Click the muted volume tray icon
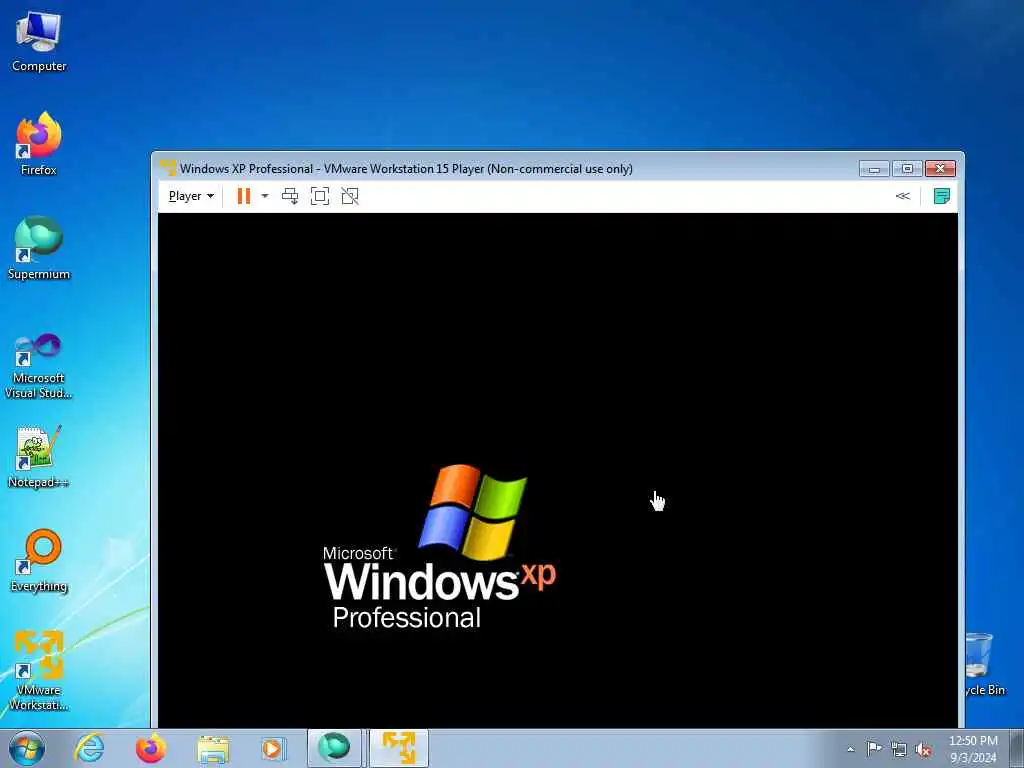Image resolution: width=1024 pixels, height=768 pixels. tap(923, 749)
